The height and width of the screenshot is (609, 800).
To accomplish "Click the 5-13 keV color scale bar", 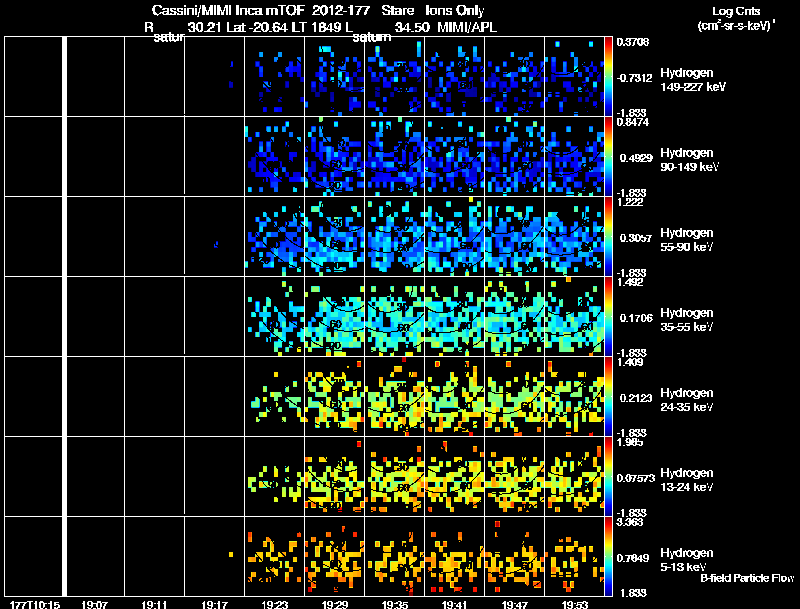I will point(608,556).
